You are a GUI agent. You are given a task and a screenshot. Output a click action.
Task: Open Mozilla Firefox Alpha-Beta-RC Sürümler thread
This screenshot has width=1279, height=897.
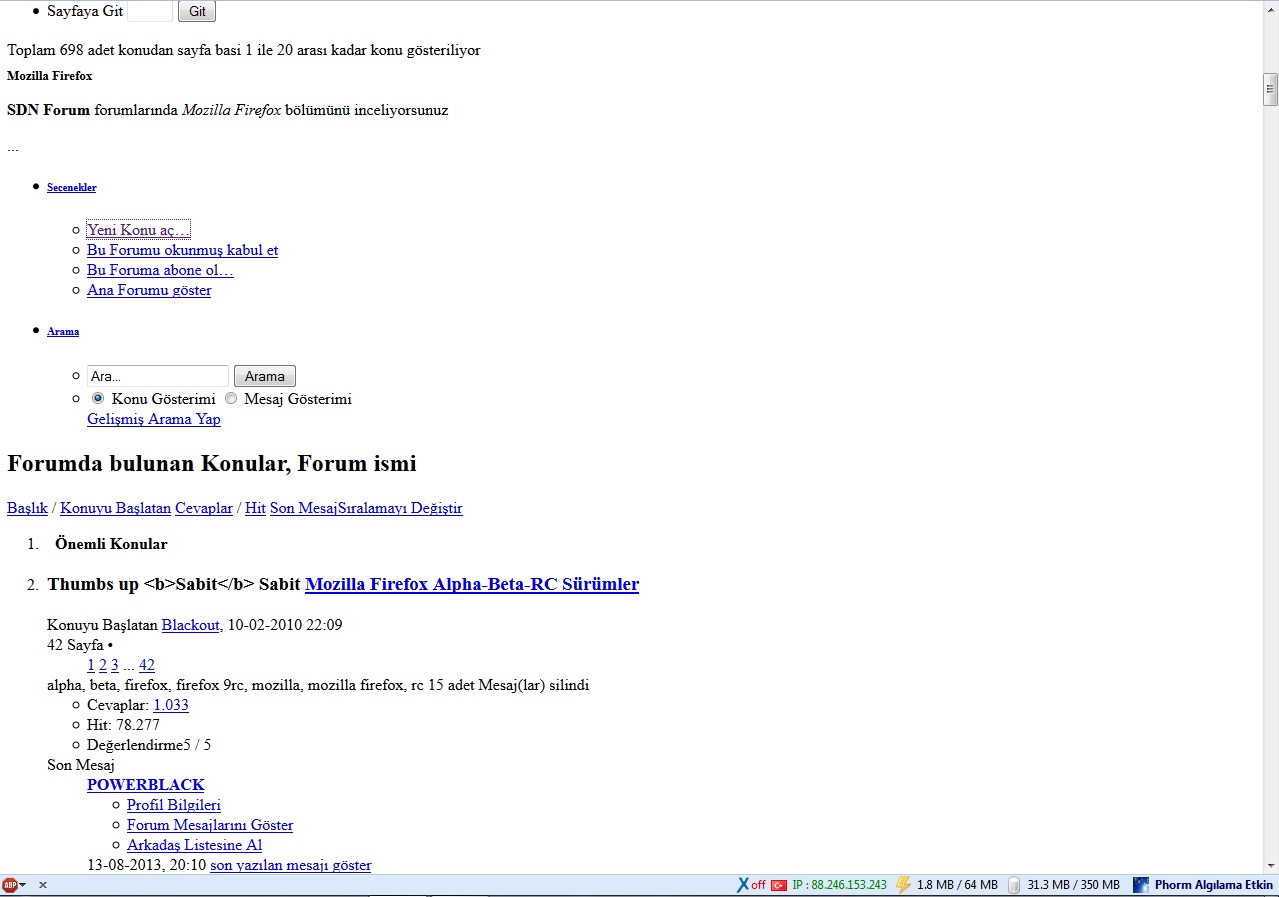[x=472, y=584]
